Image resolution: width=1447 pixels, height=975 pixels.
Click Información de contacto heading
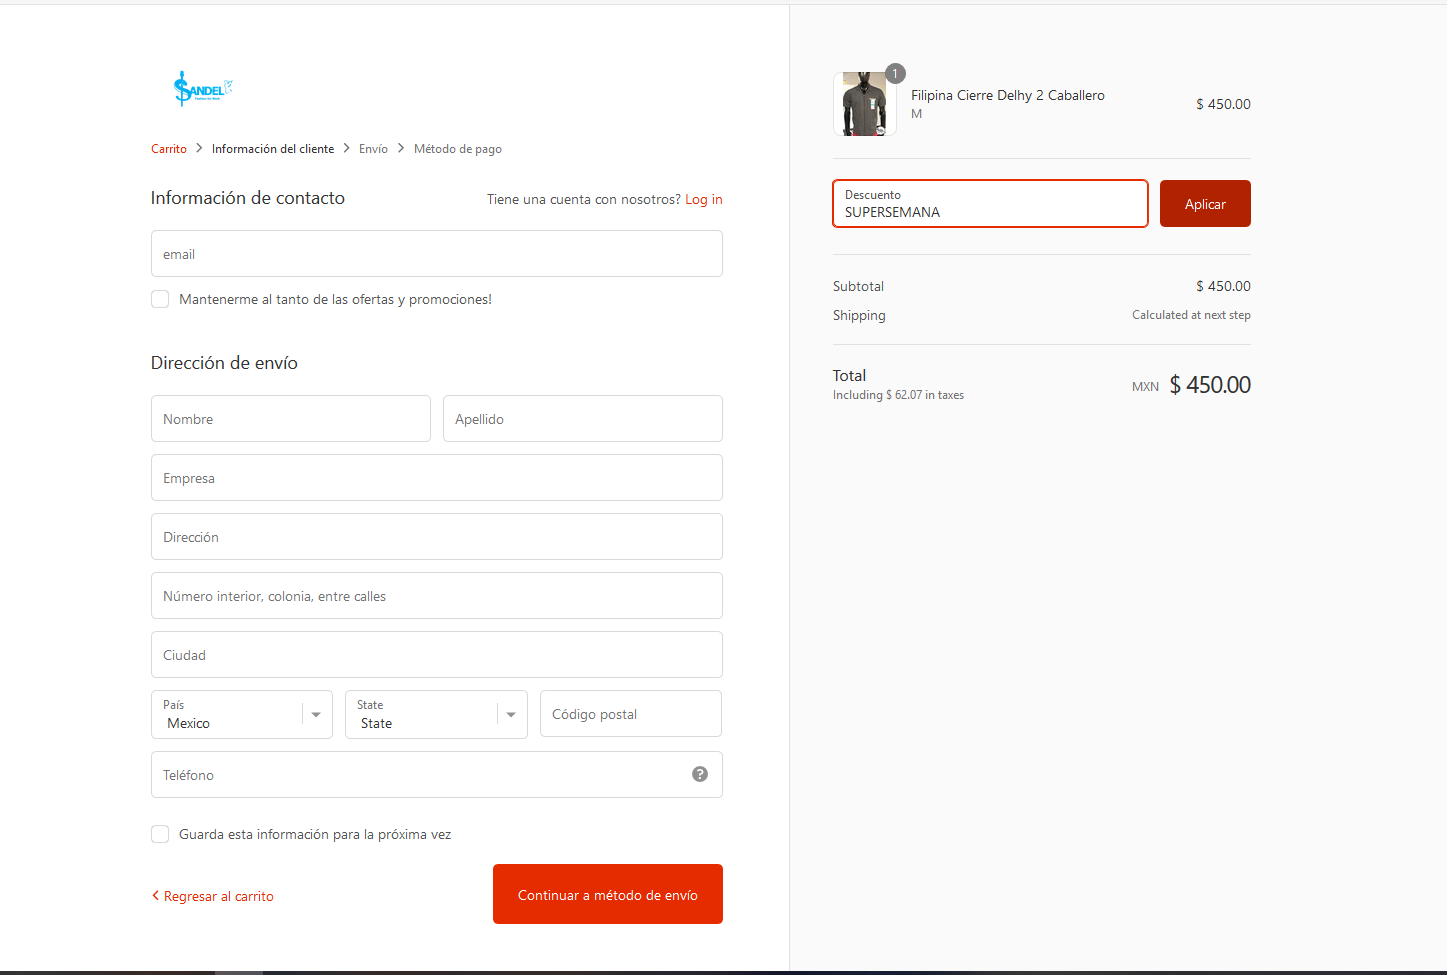tap(248, 198)
